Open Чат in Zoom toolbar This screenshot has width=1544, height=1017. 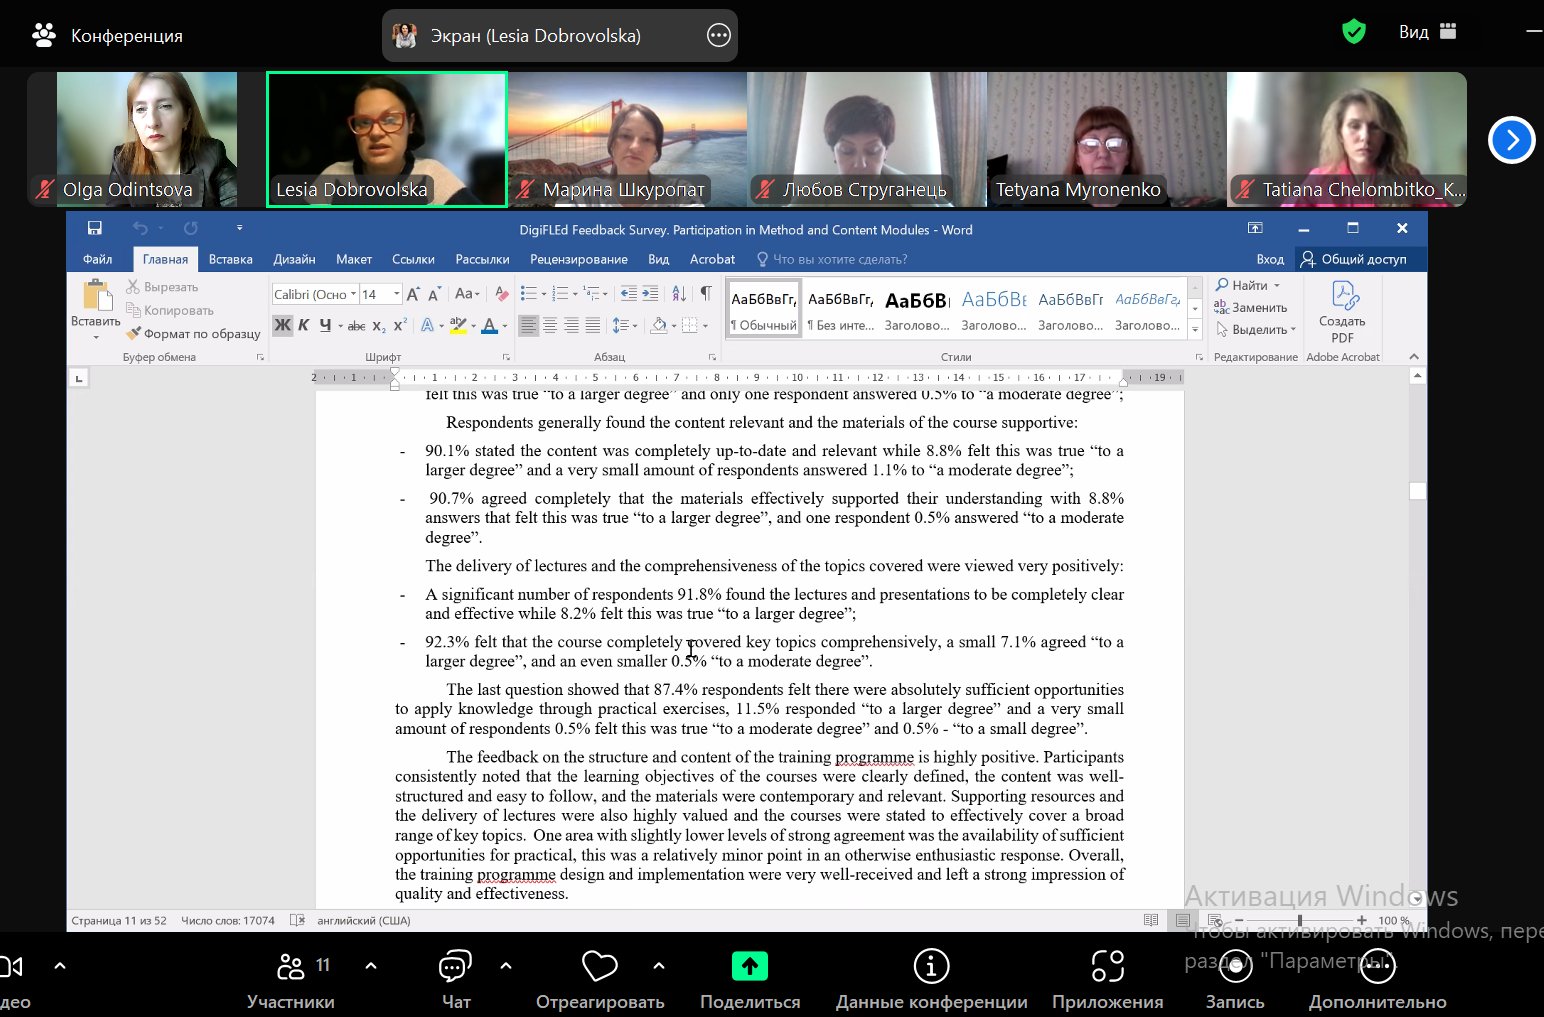pos(456,980)
